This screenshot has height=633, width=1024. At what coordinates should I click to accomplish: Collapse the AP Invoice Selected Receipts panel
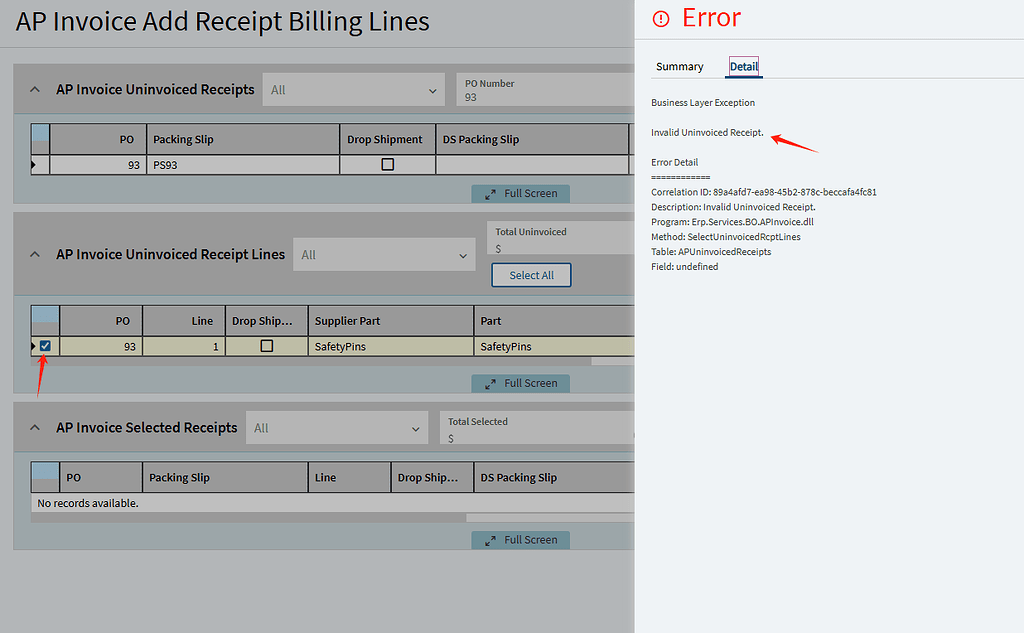[x=34, y=427]
